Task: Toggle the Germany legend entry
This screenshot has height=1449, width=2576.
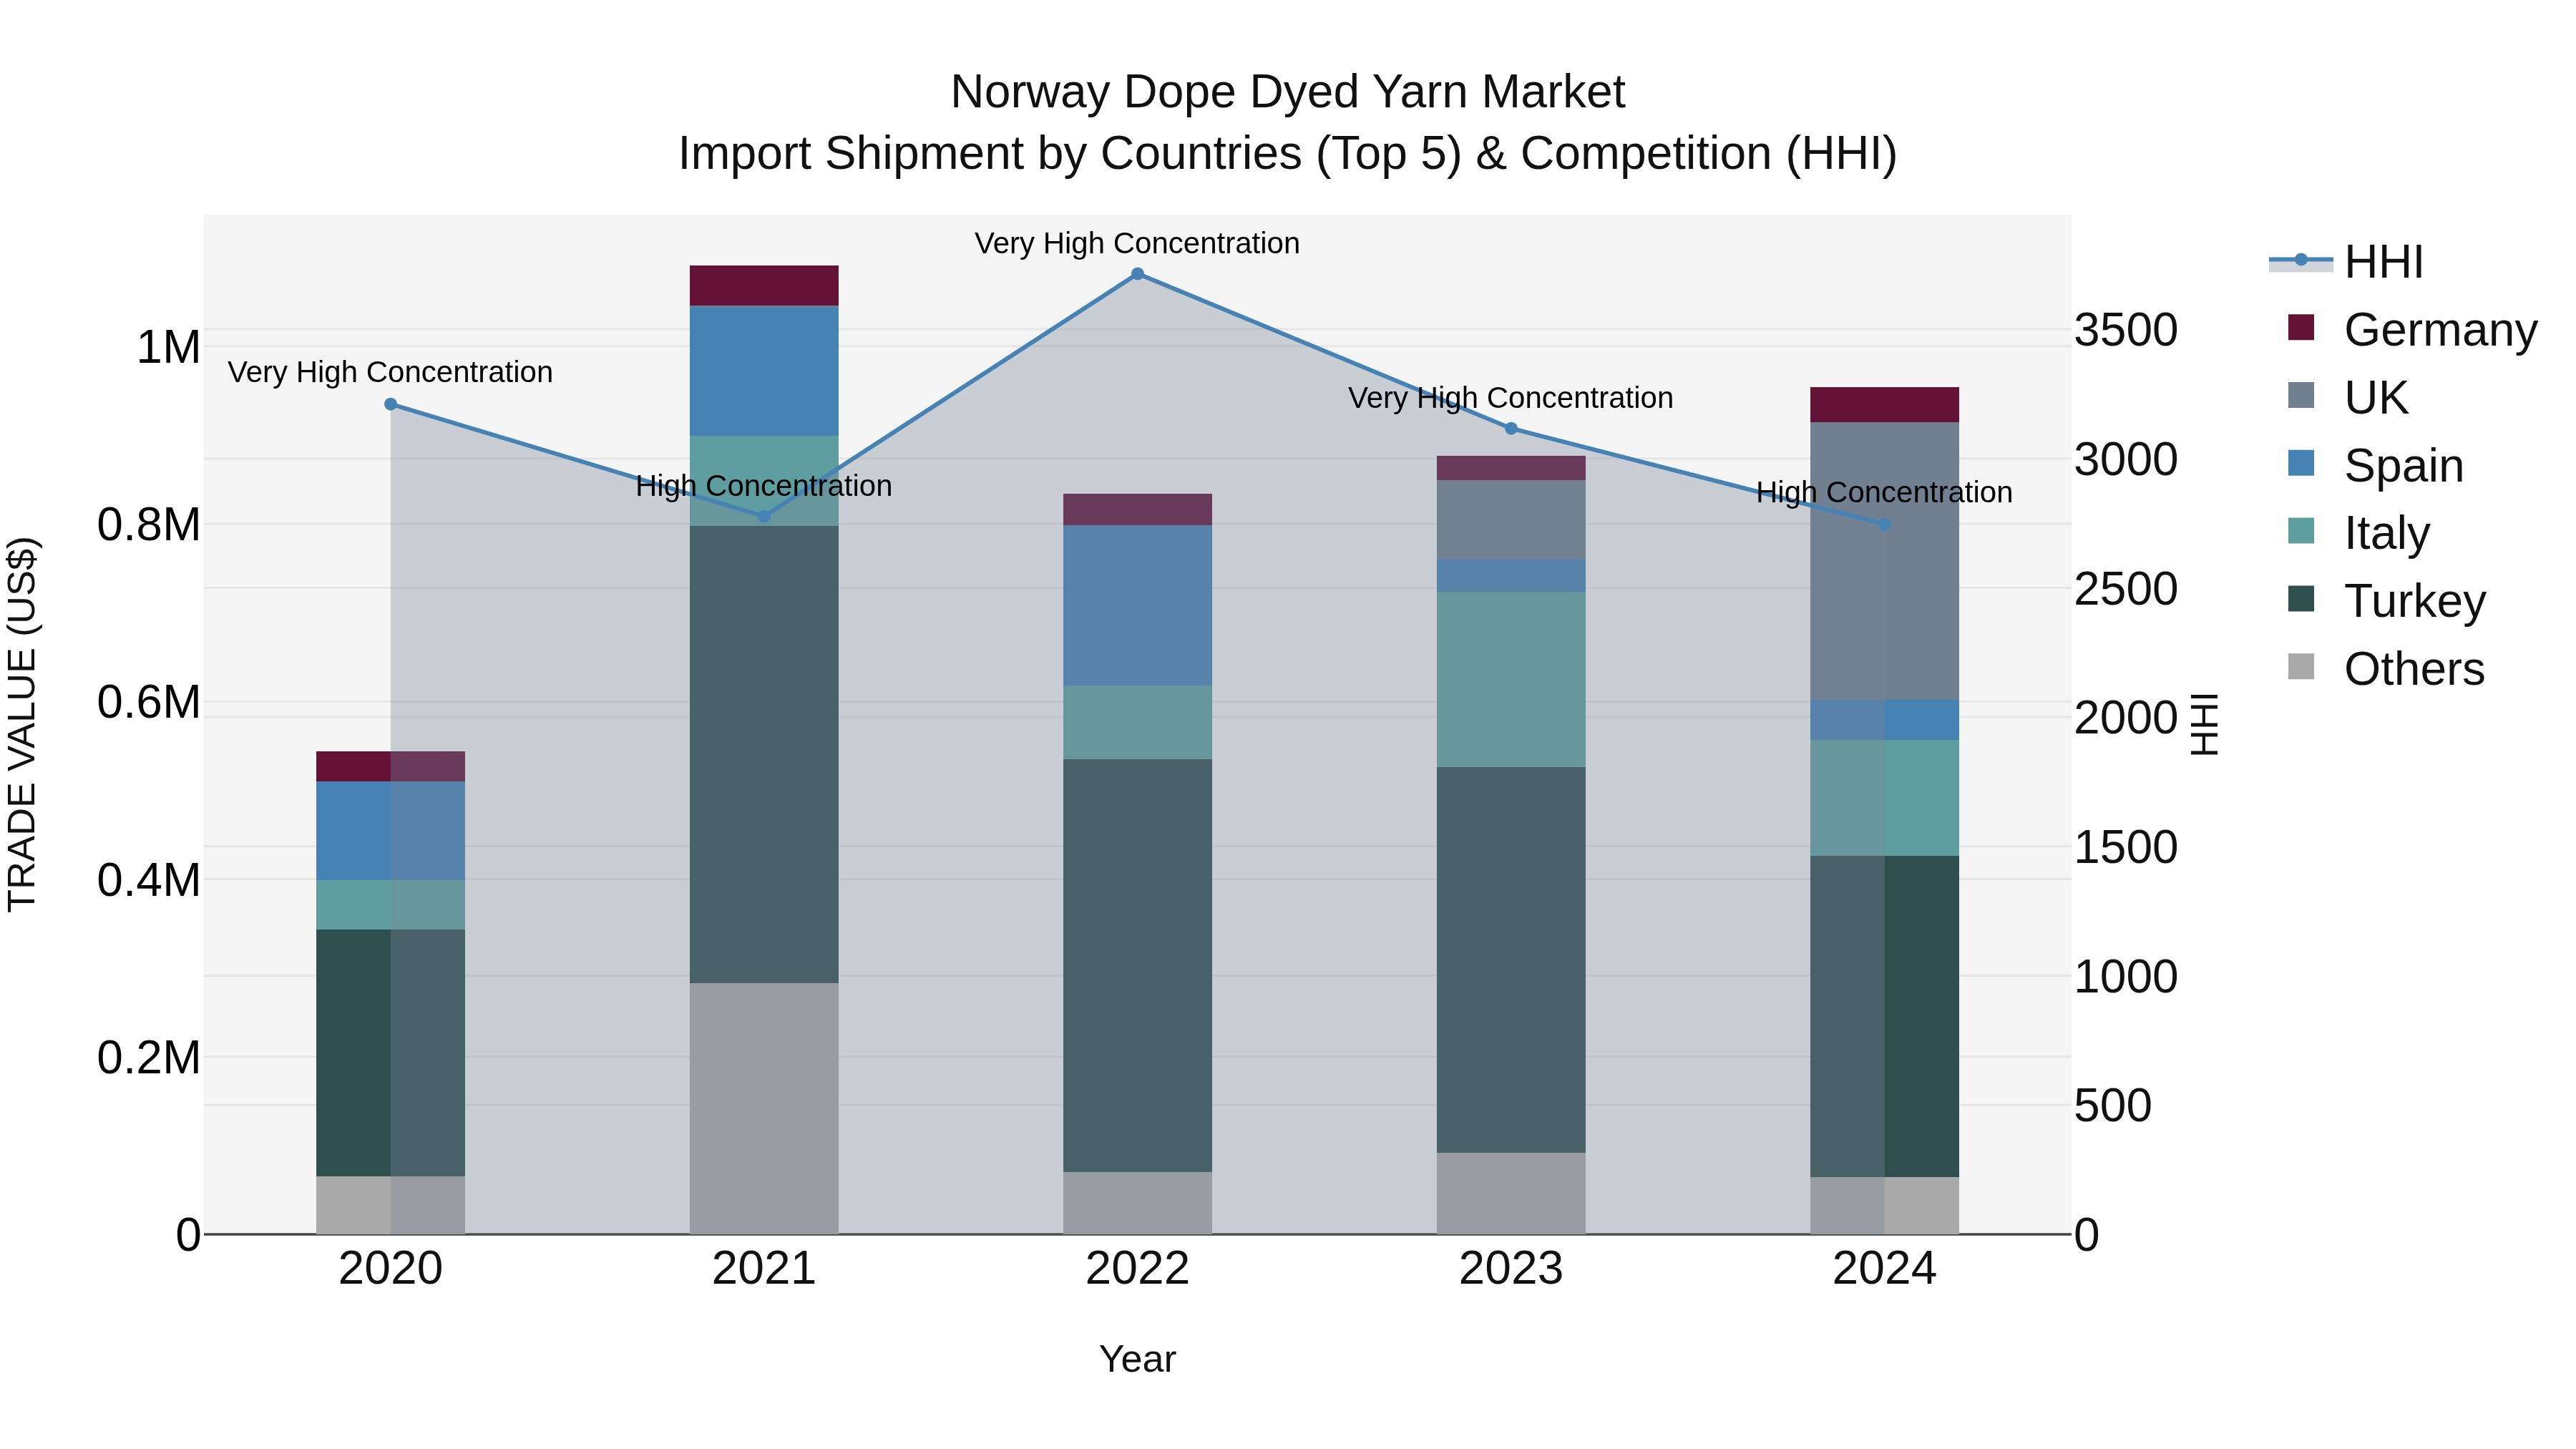Action: [x=2412, y=329]
